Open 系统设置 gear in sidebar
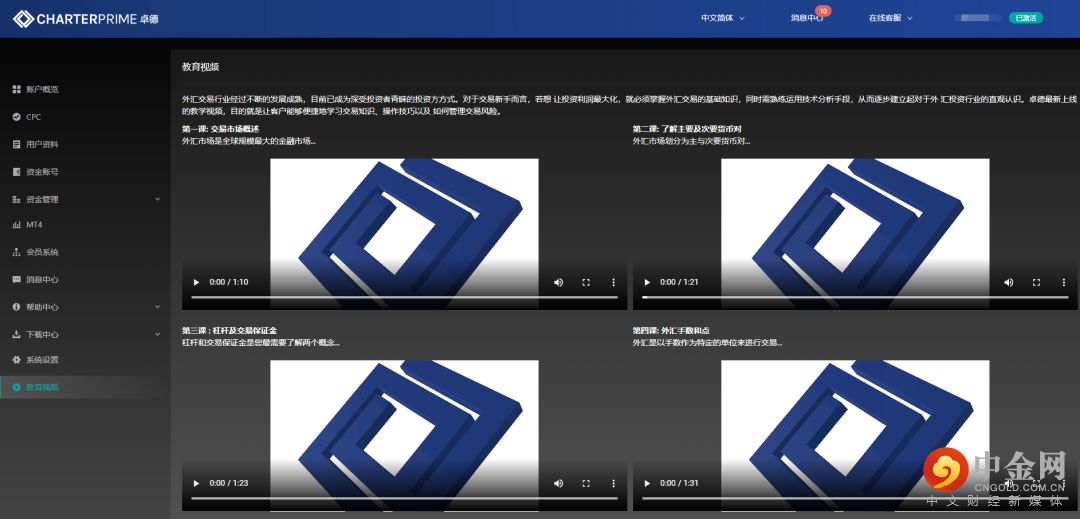 tap(41, 359)
